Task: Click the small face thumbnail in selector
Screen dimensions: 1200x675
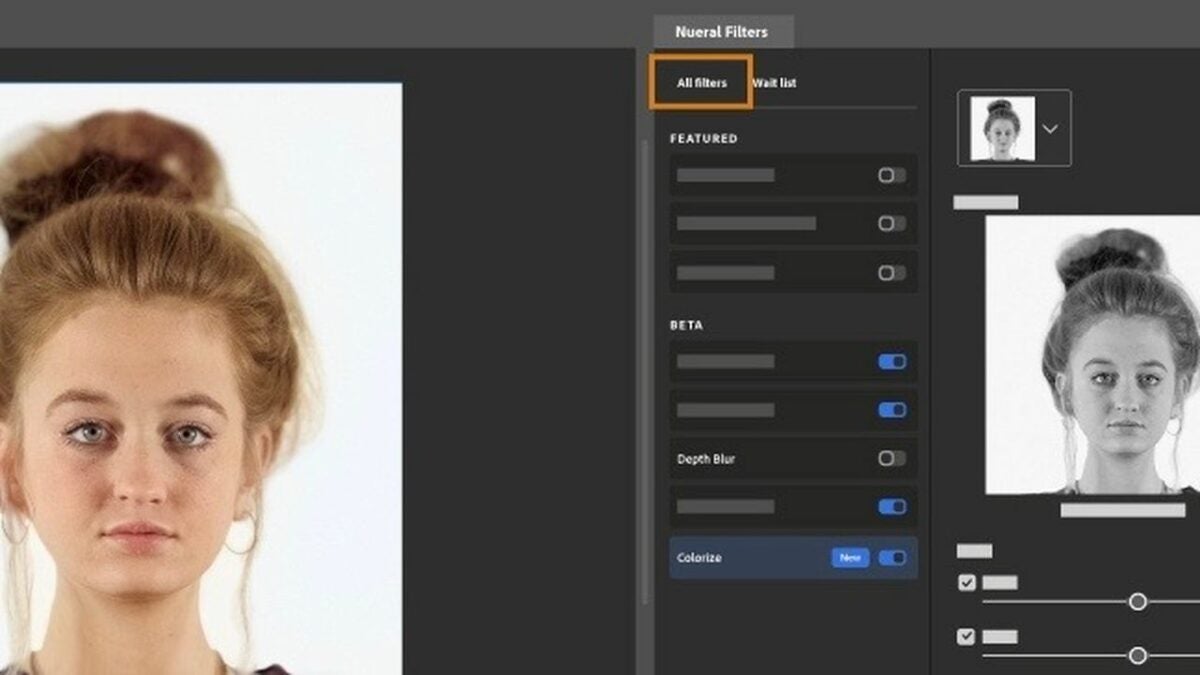Action: click(x=1001, y=128)
